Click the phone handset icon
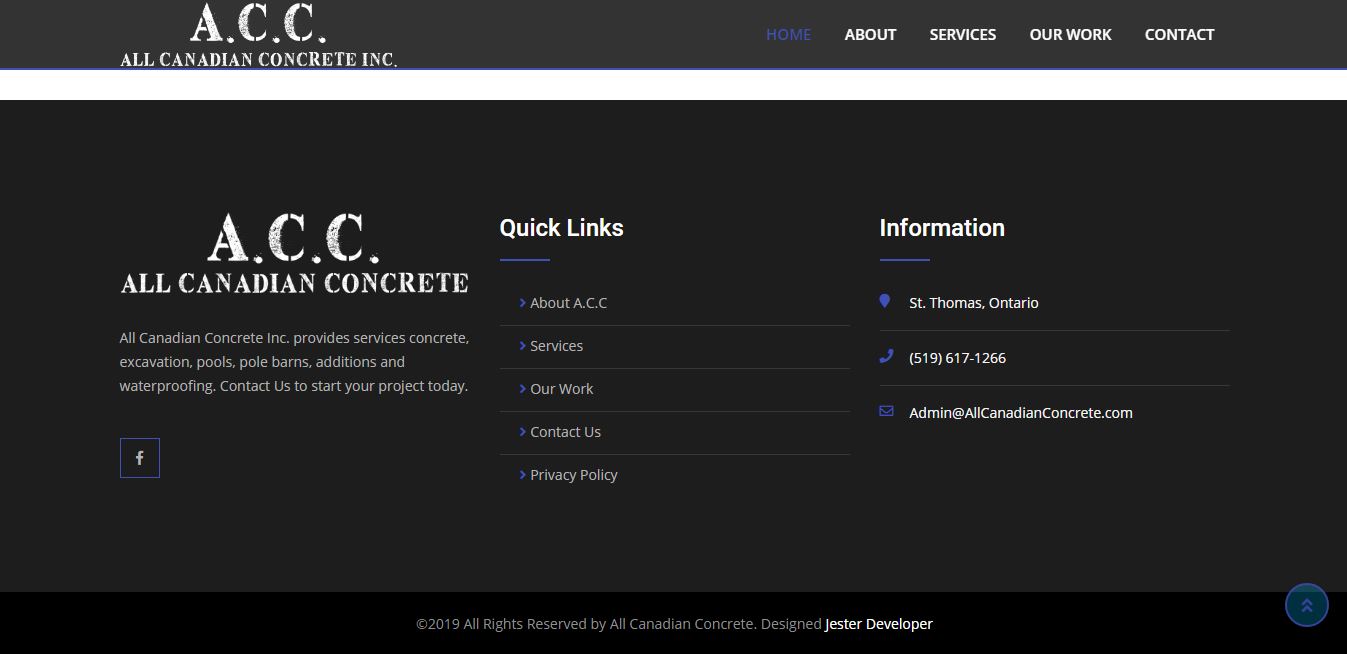The width and height of the screenshot is (1347, 654). coord(886,356)
